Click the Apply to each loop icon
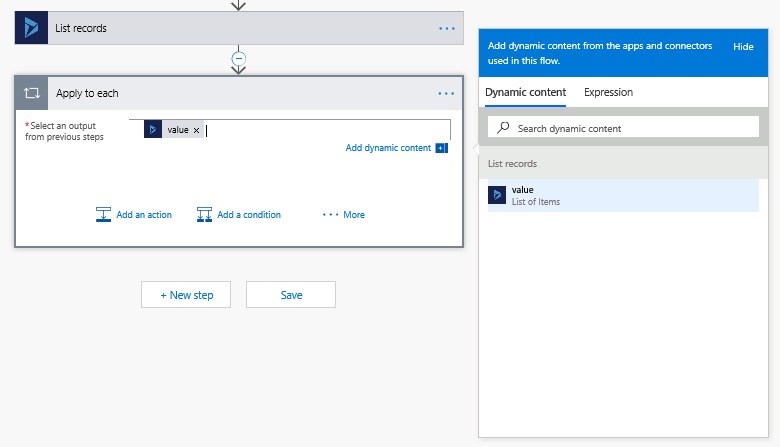 [31, 93]
